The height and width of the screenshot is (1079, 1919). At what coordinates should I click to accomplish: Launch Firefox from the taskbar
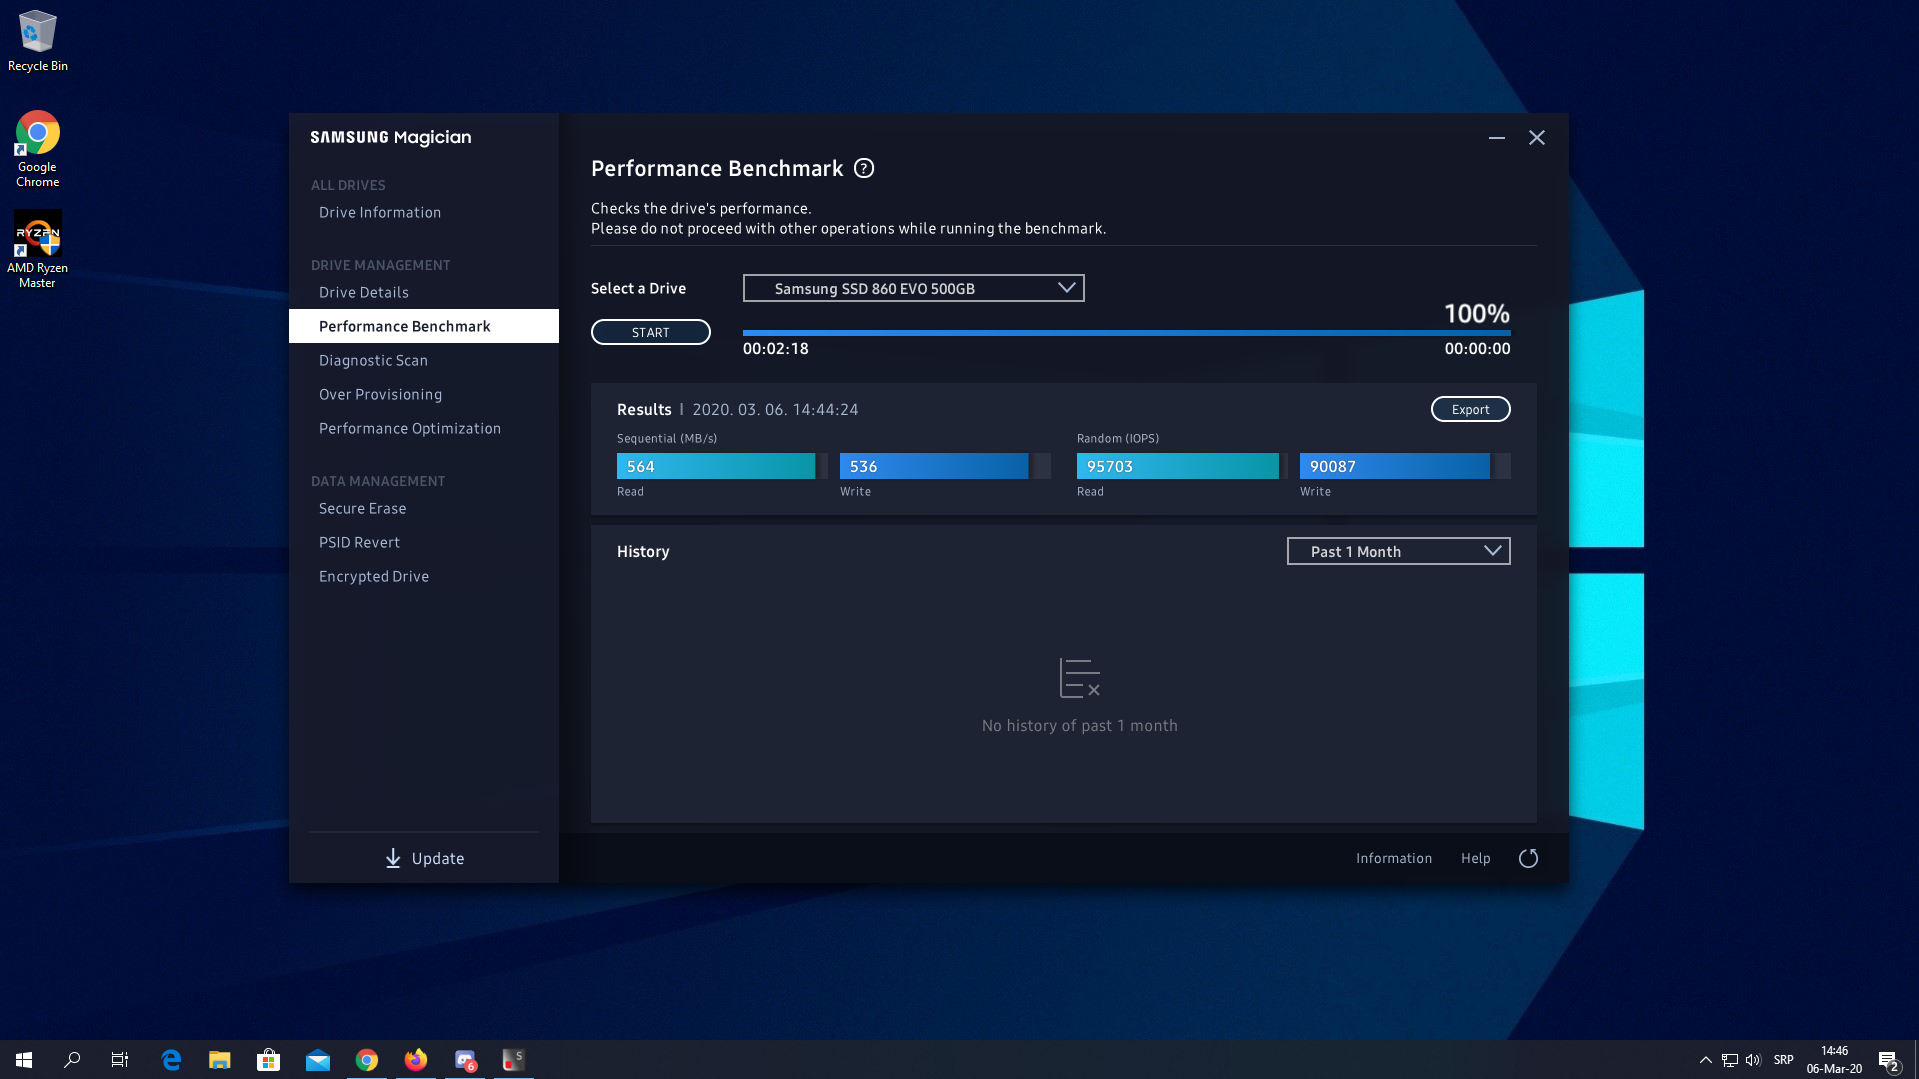click(416, 1060)
